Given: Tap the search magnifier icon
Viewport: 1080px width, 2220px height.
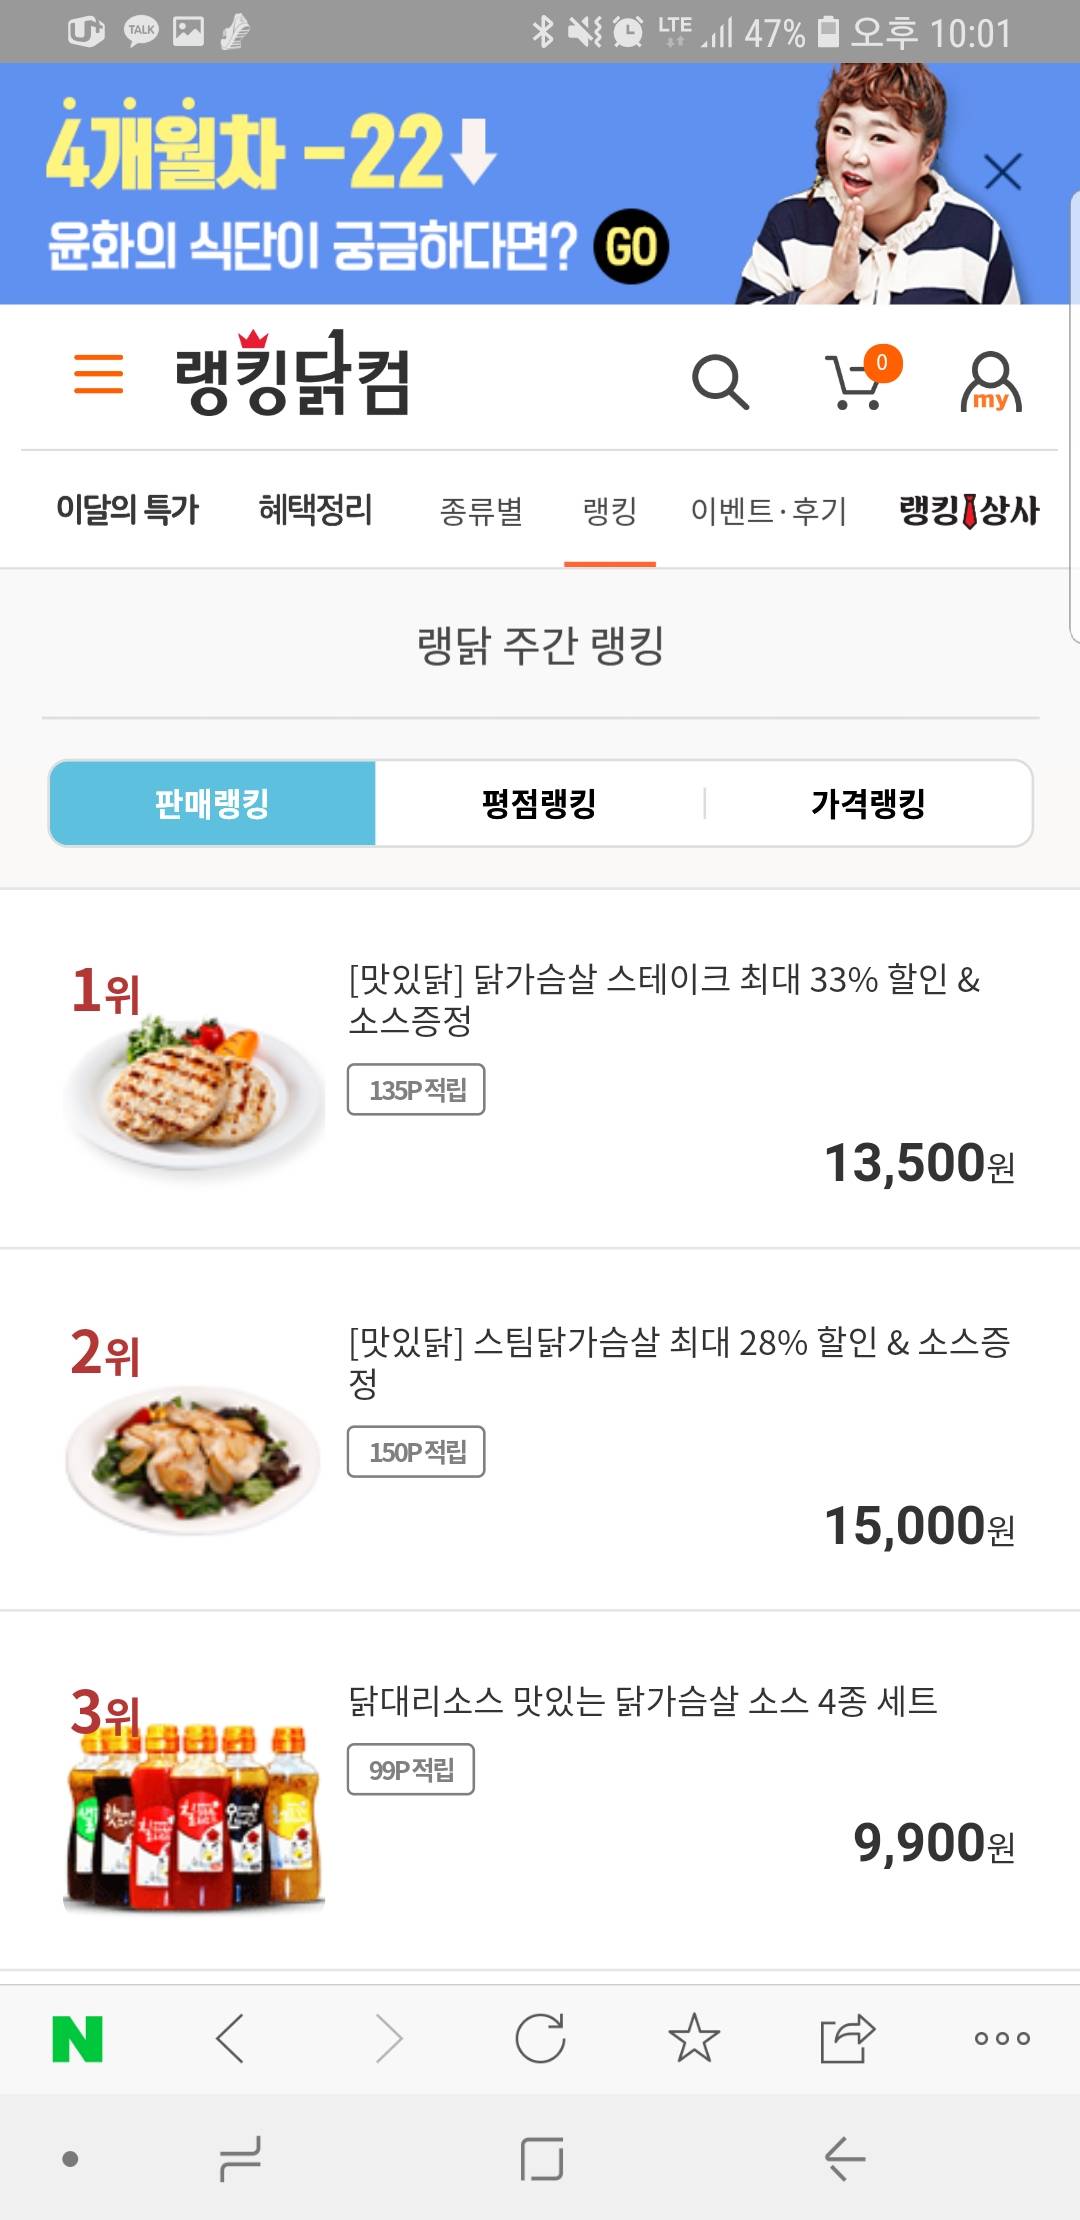Looking at the screenshot, I should coord(720,381).
